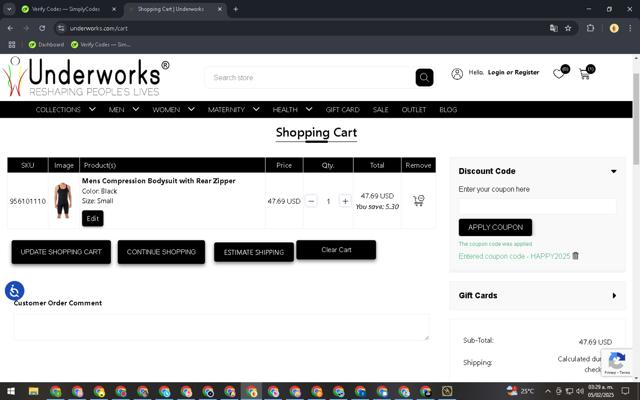View site information in address bar
Viewport: 640px width, 400px height.
tap(61, 28)
